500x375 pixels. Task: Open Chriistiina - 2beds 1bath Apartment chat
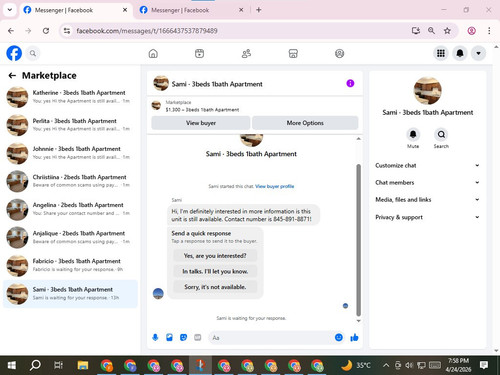point(70,181)
